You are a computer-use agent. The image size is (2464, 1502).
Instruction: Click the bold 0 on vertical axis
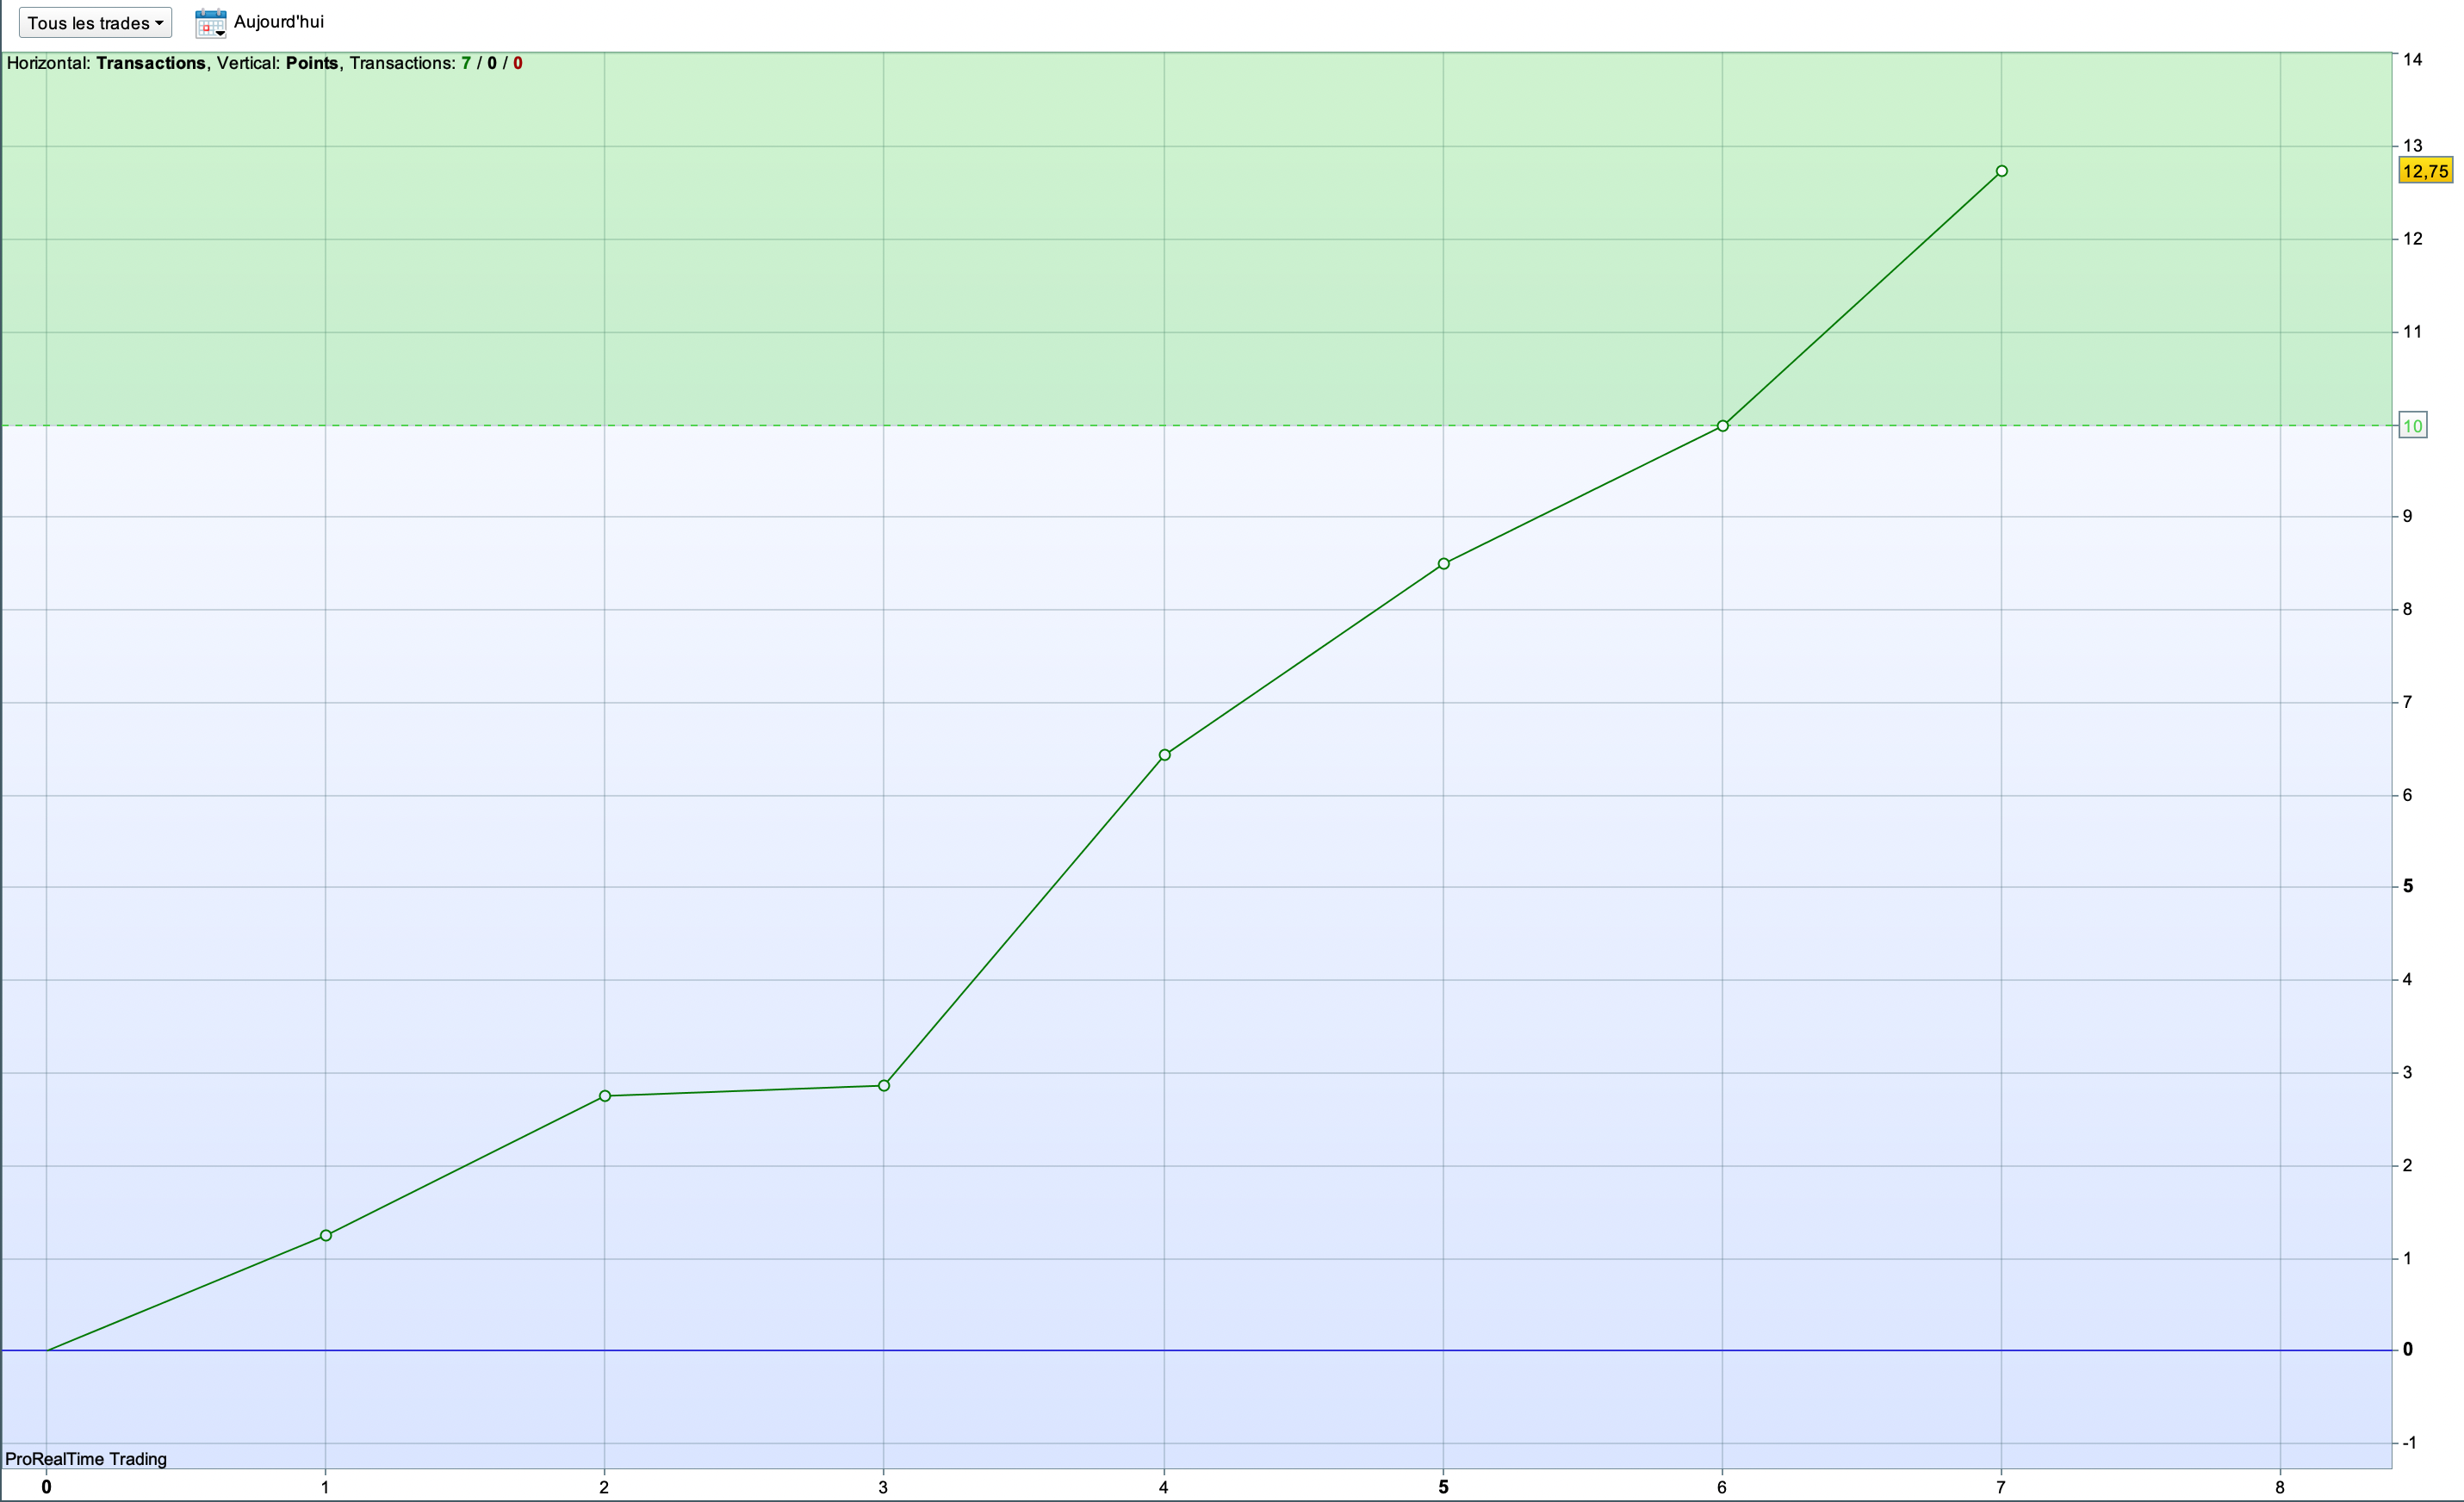pyautogui.click(x=2408, y=1350)
